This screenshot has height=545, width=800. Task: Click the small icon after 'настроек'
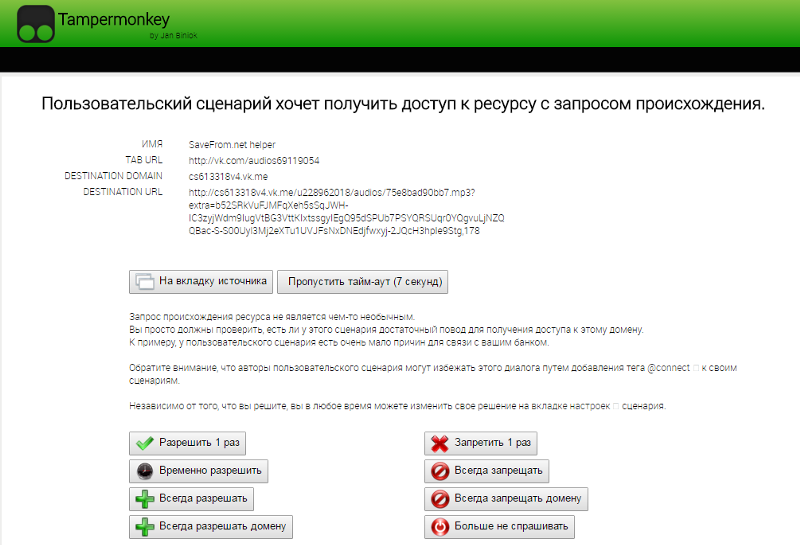(x=616, y=406)
